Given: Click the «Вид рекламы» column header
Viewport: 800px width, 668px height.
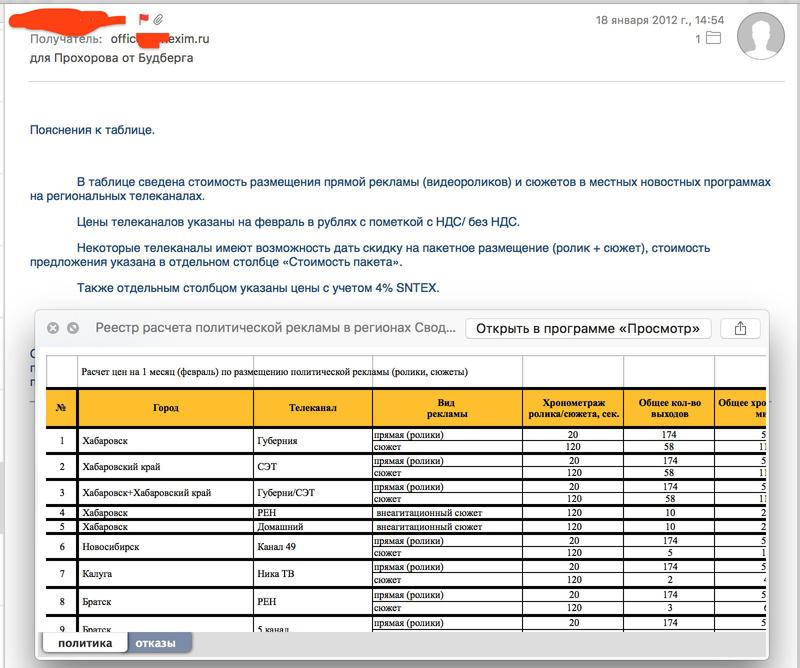Looking at the screenshot, I should (447, 408).
